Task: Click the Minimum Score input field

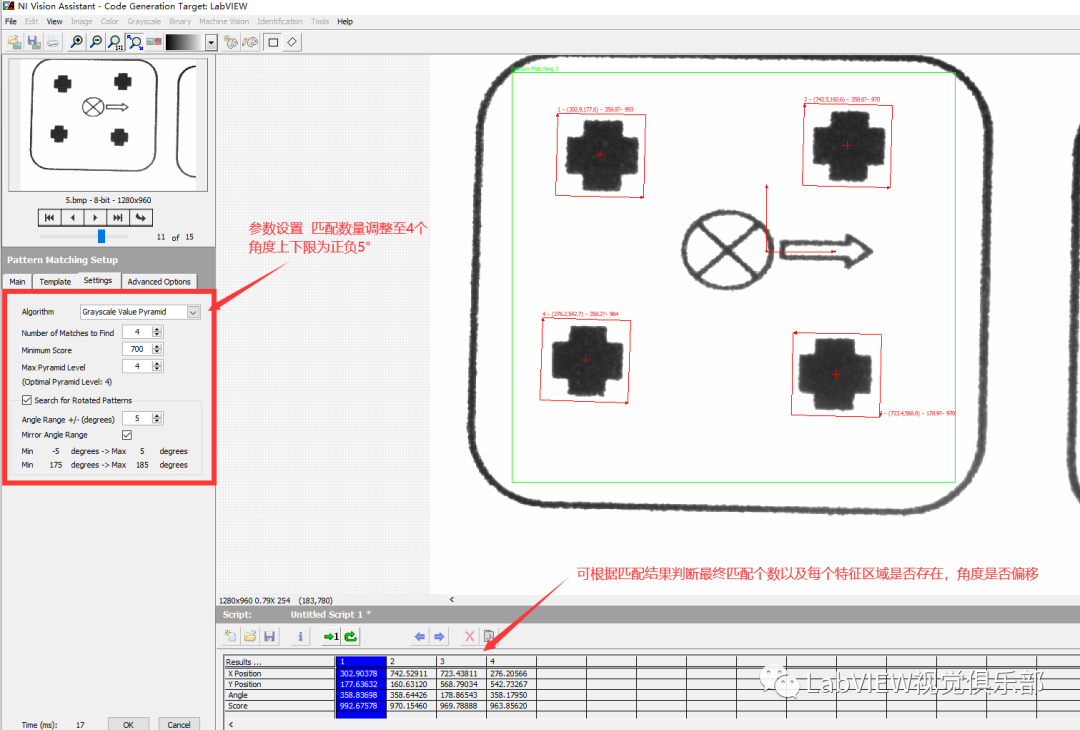Action: coord(135,349)
